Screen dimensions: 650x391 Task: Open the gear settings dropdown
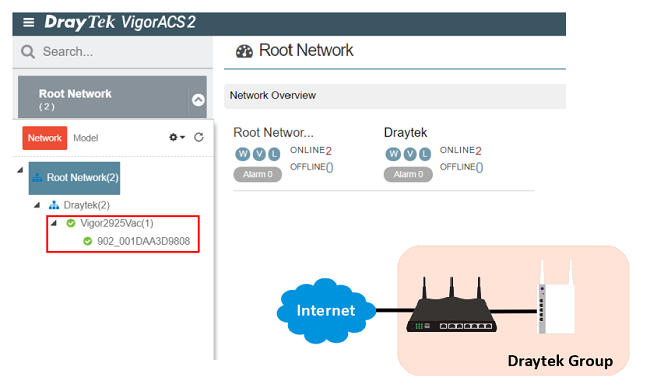click(177, 137)
